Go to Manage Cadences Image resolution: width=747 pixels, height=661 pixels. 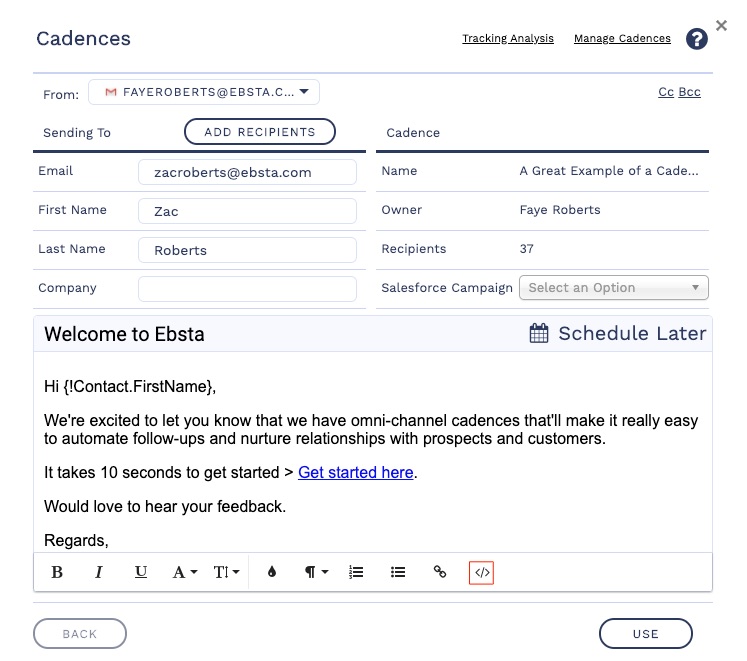point(622,39)
